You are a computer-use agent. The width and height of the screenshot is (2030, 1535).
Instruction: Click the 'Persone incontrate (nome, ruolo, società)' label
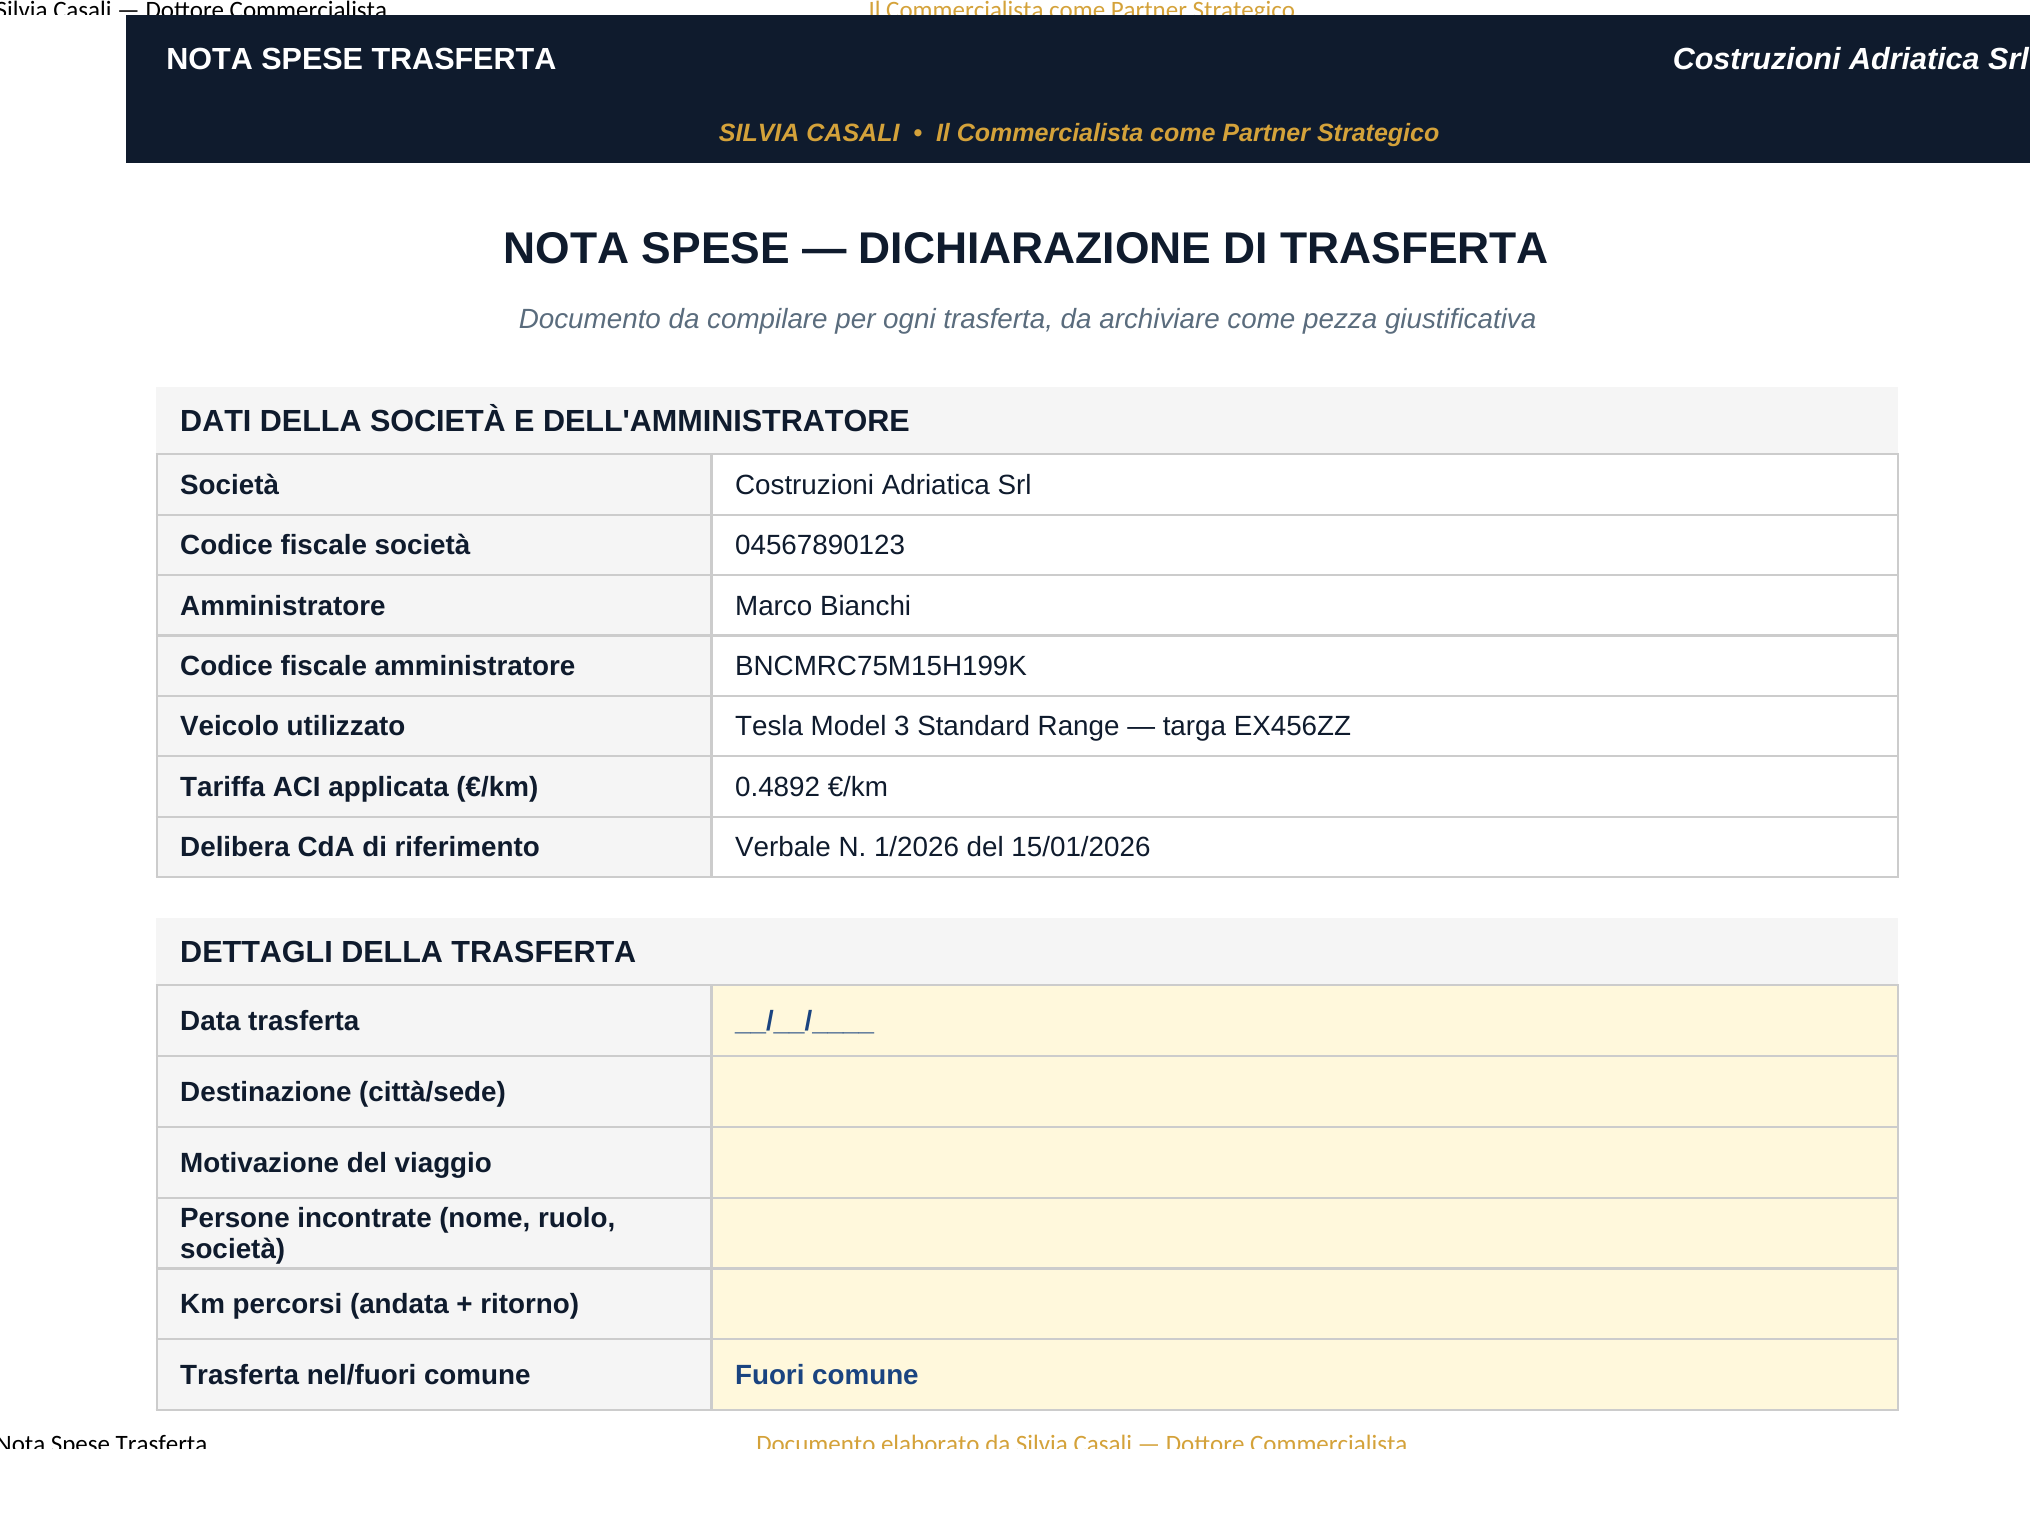coord(397,1233)
